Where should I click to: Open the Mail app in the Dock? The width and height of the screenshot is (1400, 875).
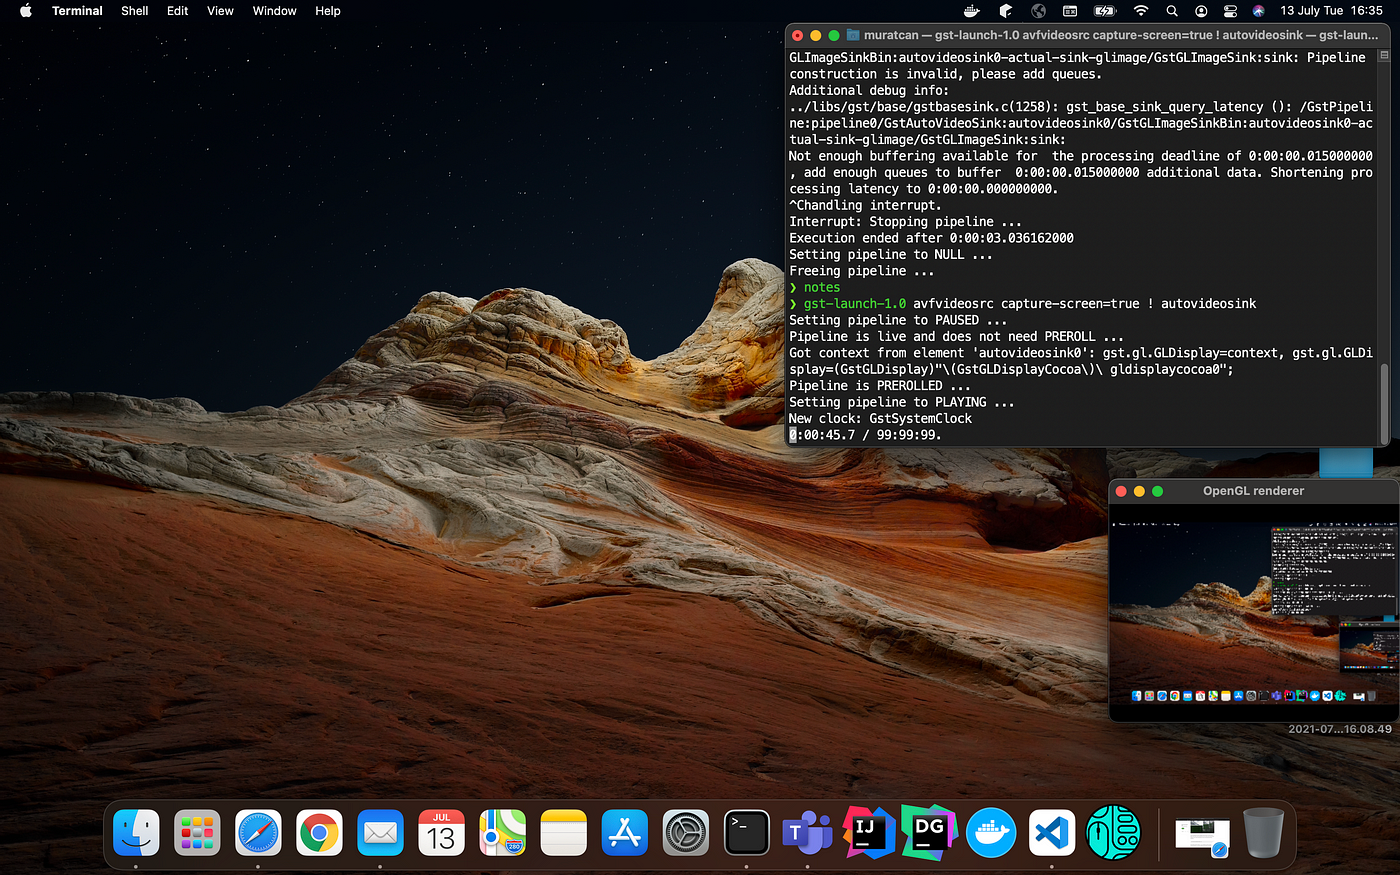(380, 832)
